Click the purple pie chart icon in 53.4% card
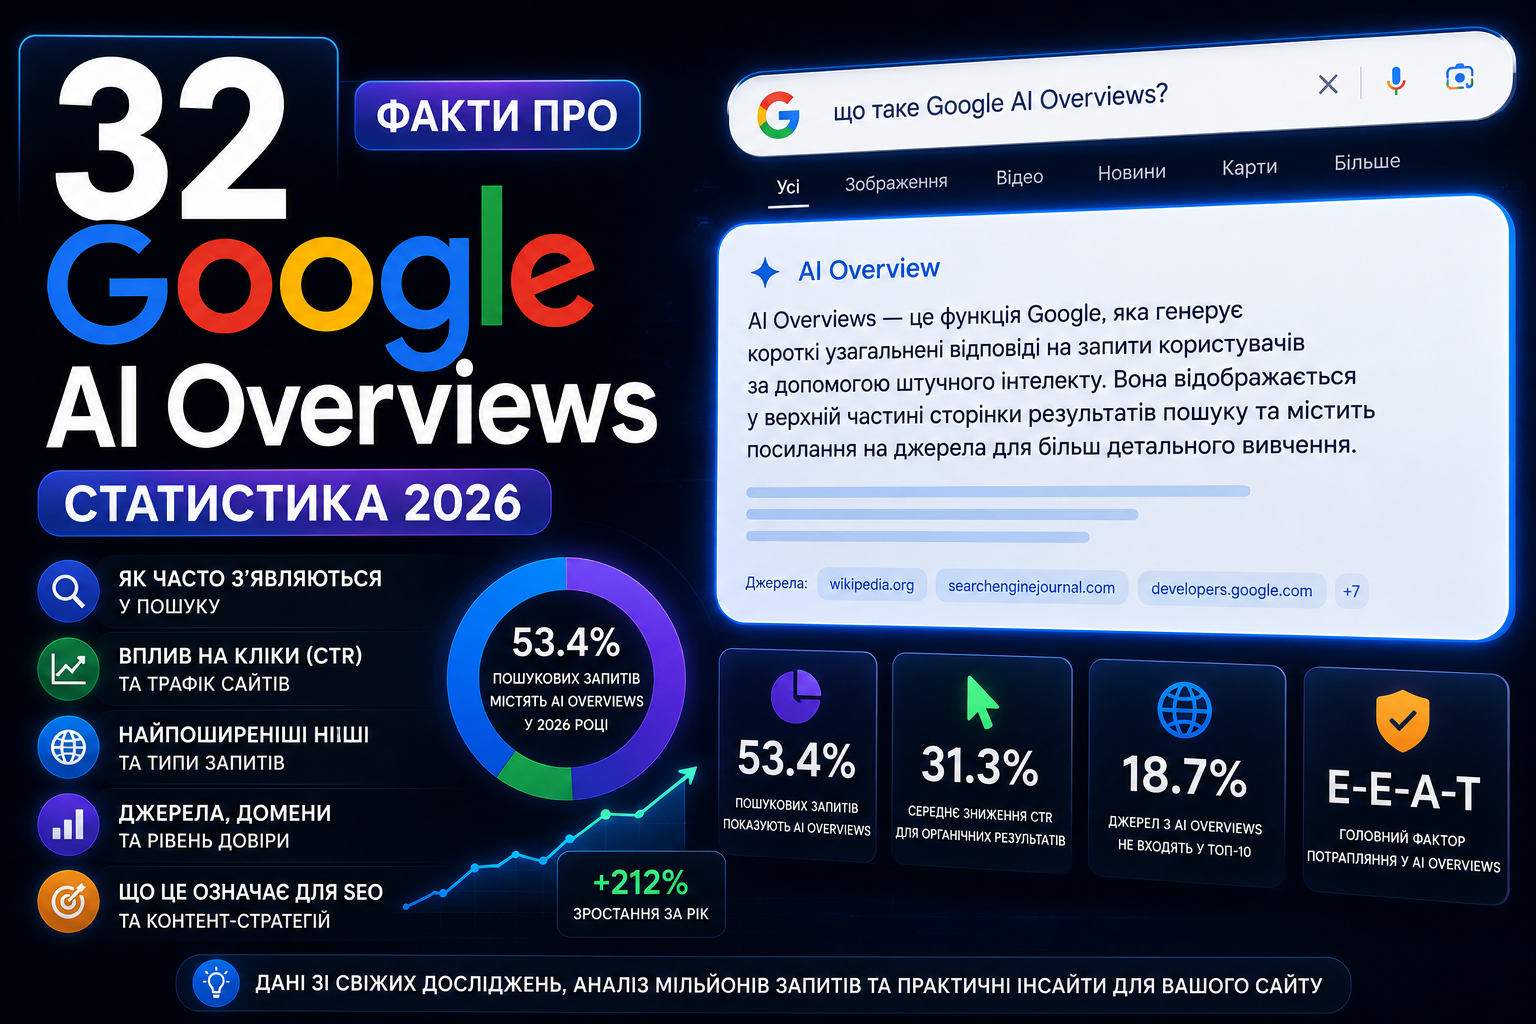Screen dimensions: 1536x1024 click(x=796, y=696)
